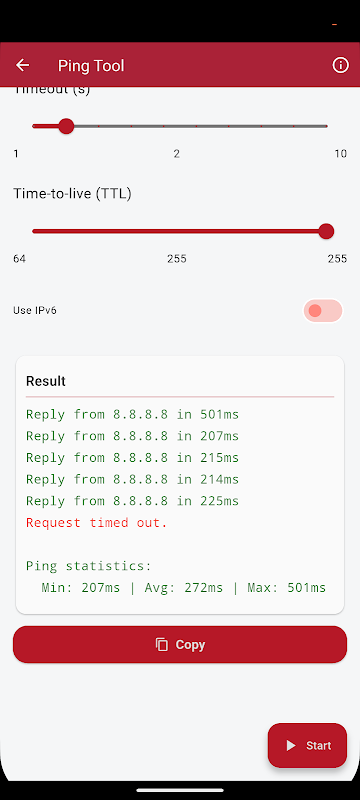Click the copy icon on Copy button
Screen dimensions: 360x800
(162, 644)
